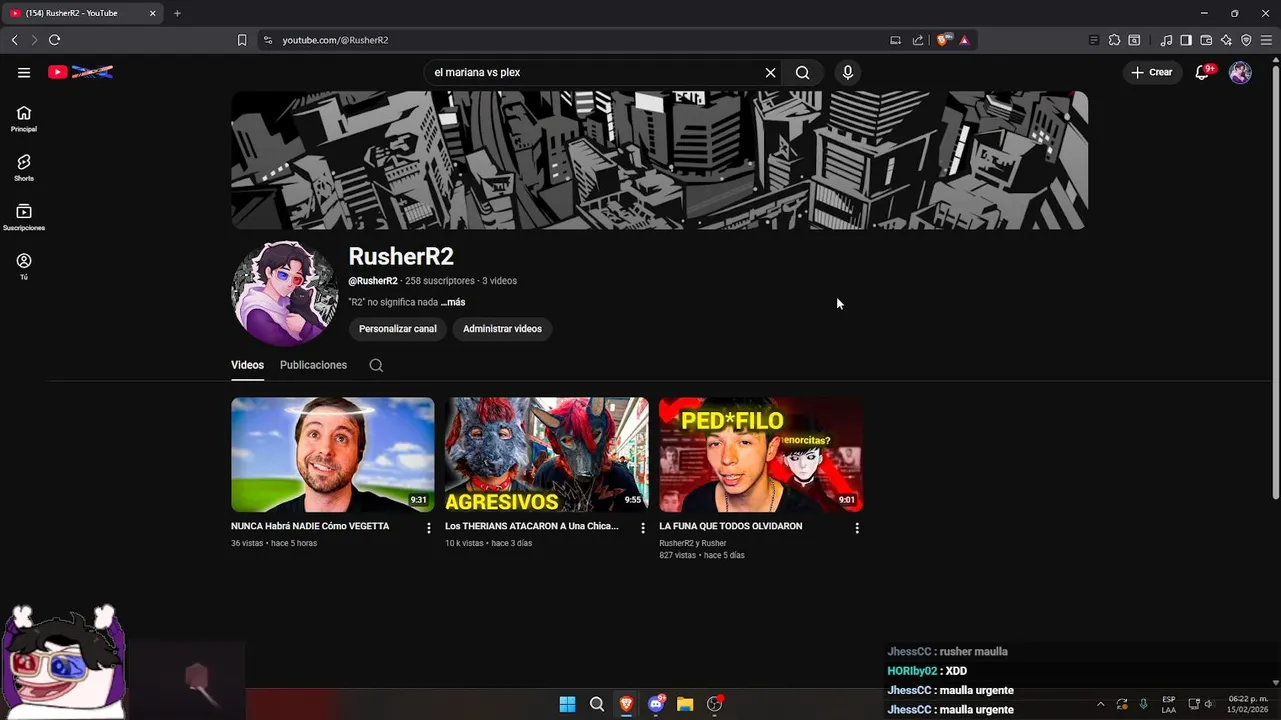Switch to the Videos tab
1281x720 pixels.
247,365
